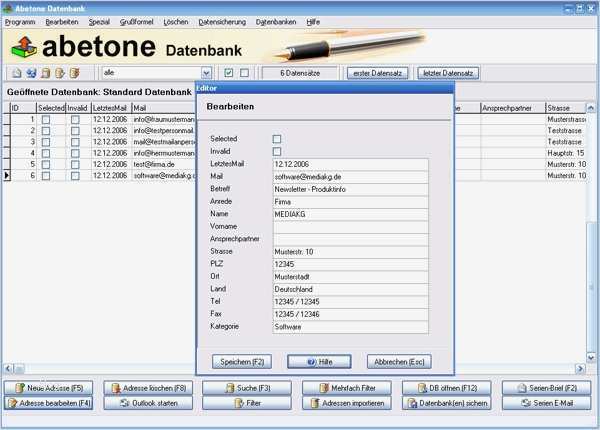The height and width of the screenshot is (430, 600).
Task: Click the mail cell 'test@firma.de'
Action: click(163, 165)
